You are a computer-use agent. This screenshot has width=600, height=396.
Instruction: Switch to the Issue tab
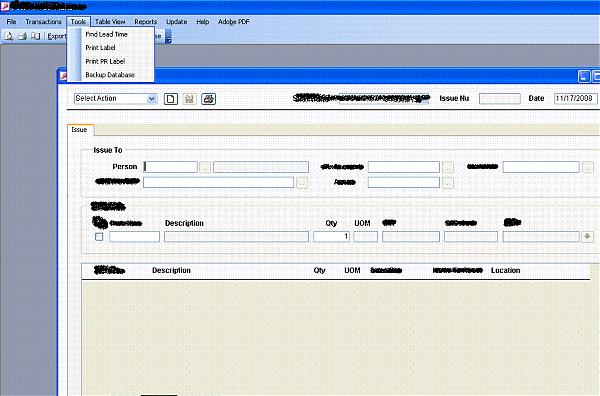(x=80, y=130)
